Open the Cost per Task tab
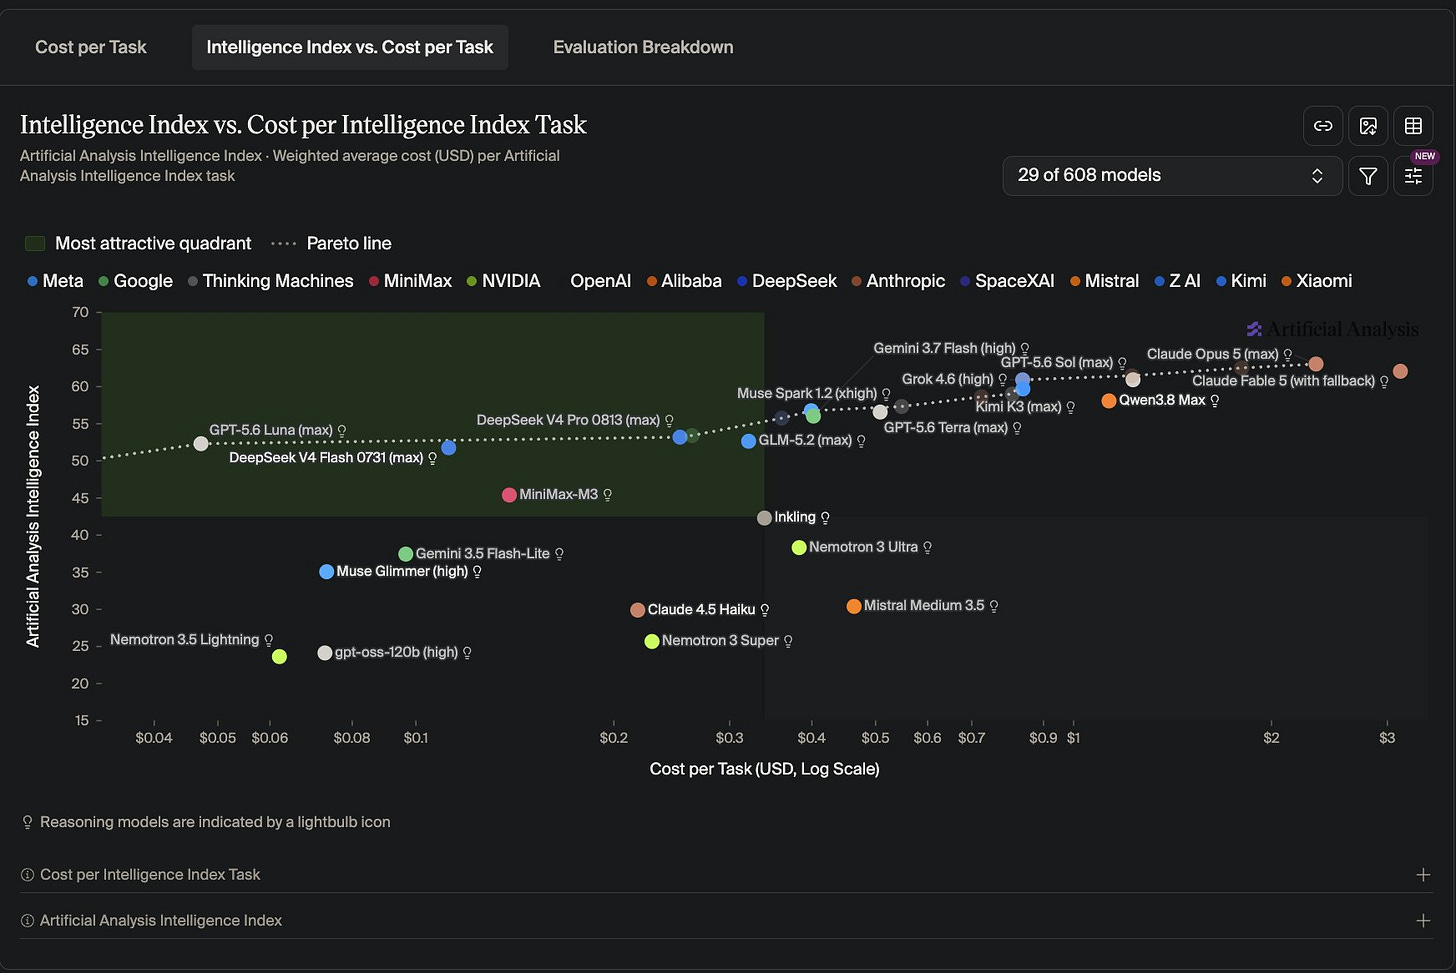1456x973 pixels. [x=91, y=48]
